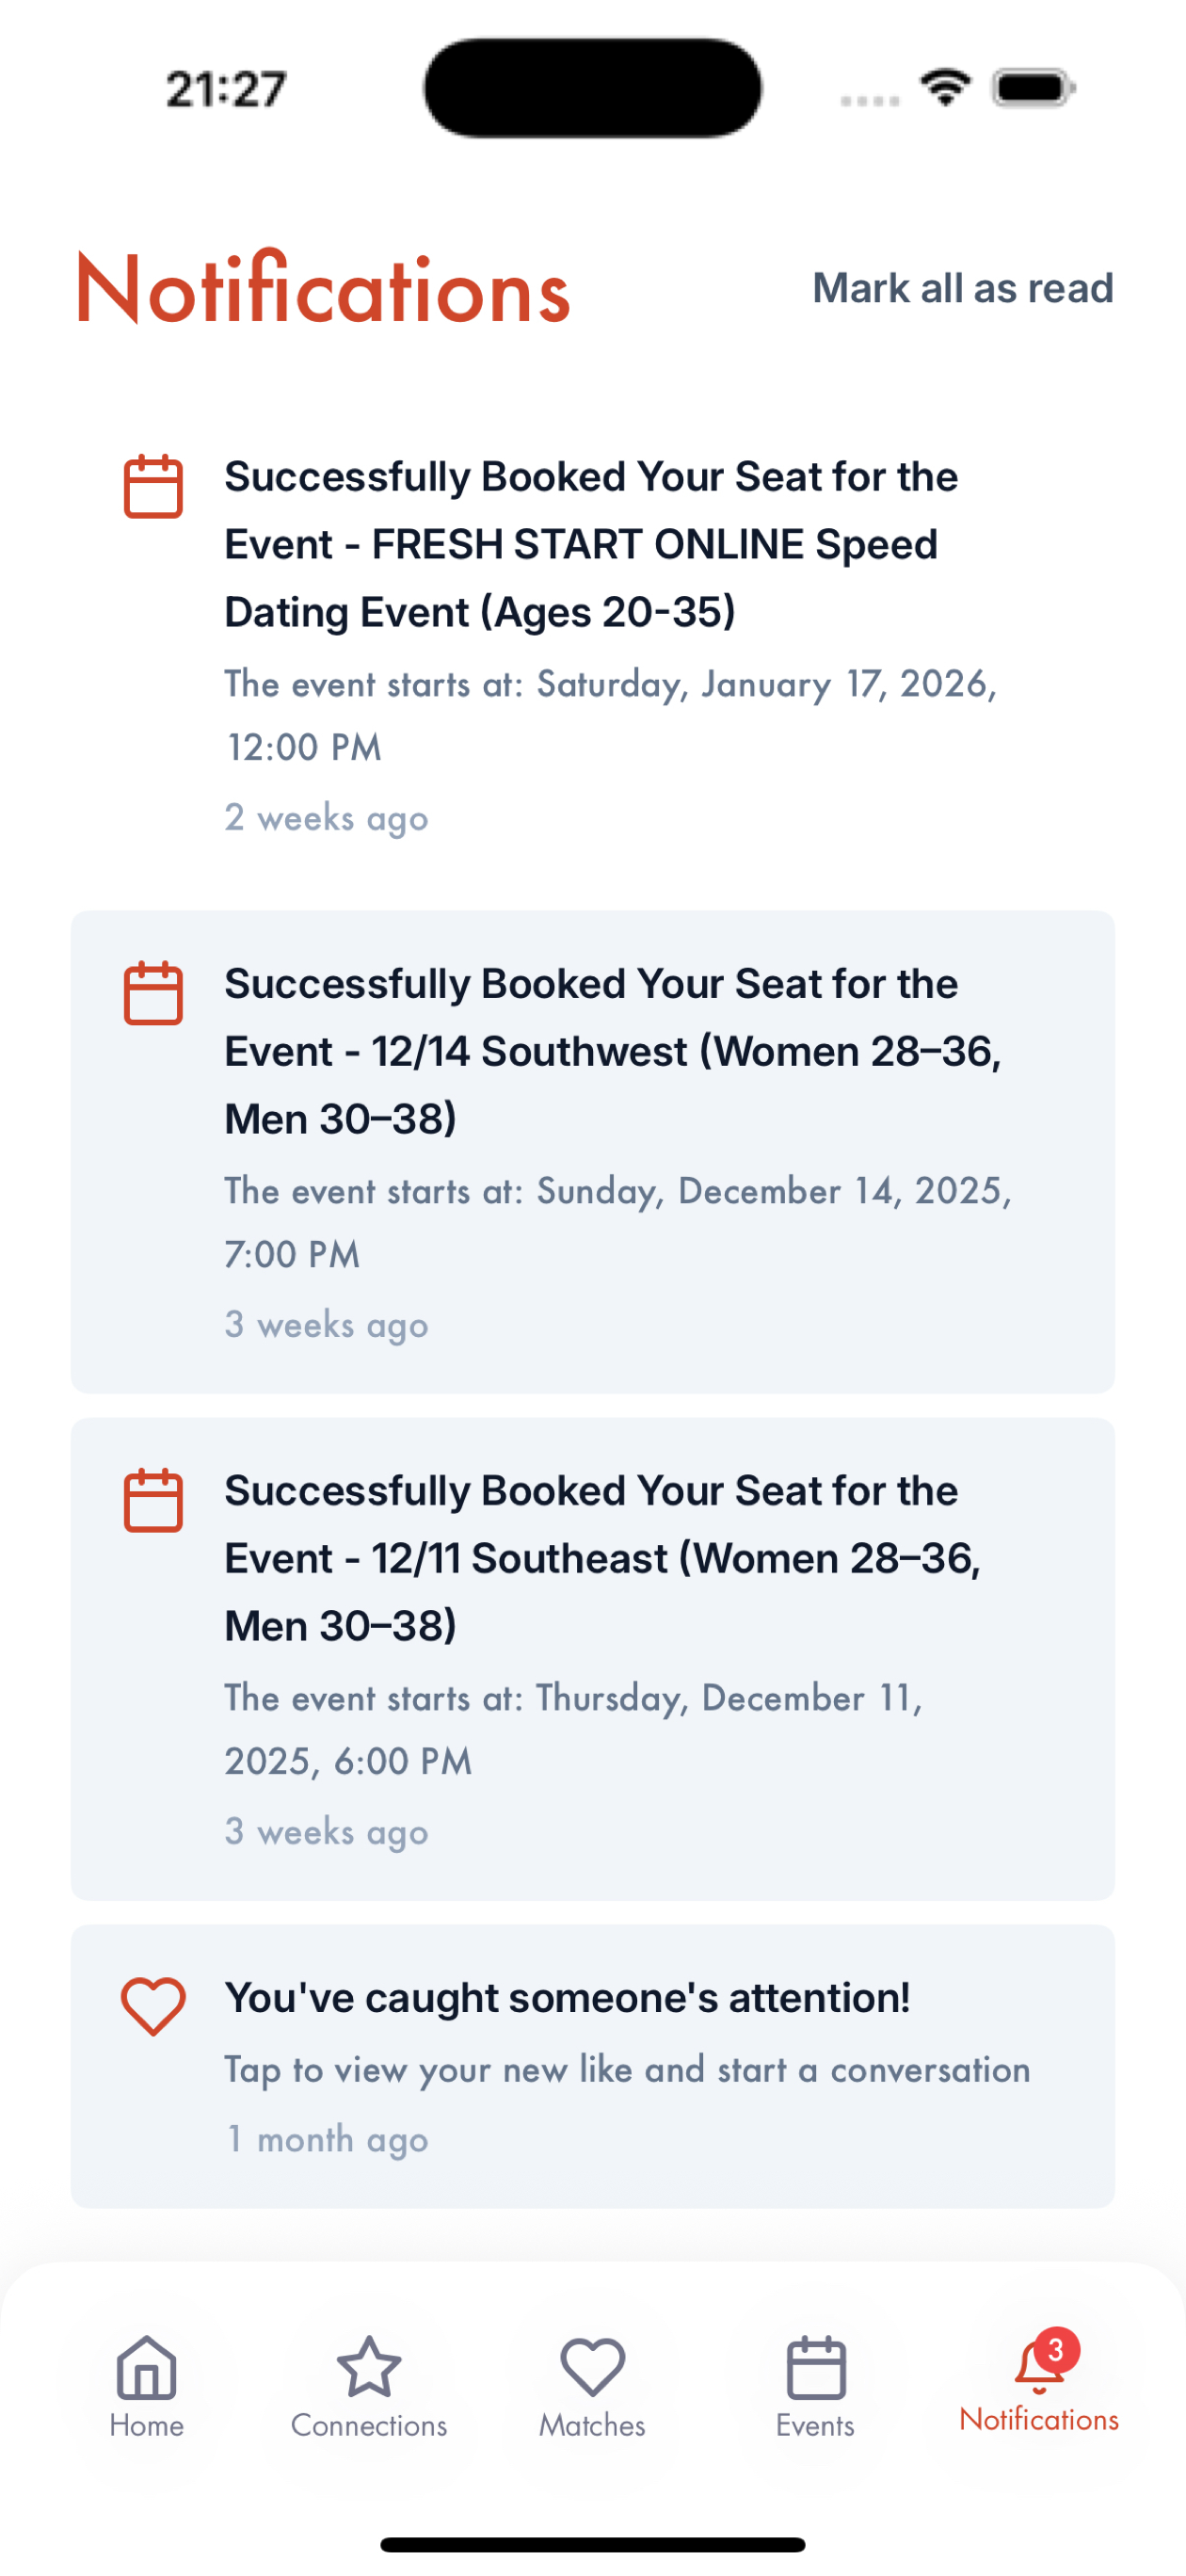Open 12/14 Southwest booking notification title
This screenshot has height=2576, width=1186.
(x=612, y=1051)
